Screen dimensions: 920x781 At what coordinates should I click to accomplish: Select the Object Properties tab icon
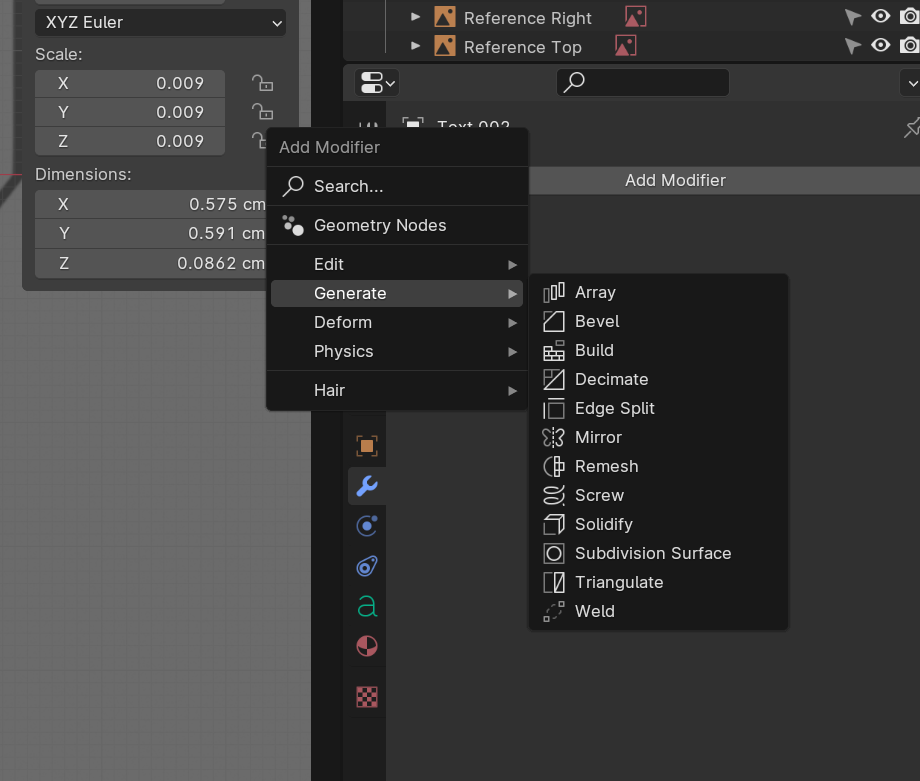tap(365, 446)
